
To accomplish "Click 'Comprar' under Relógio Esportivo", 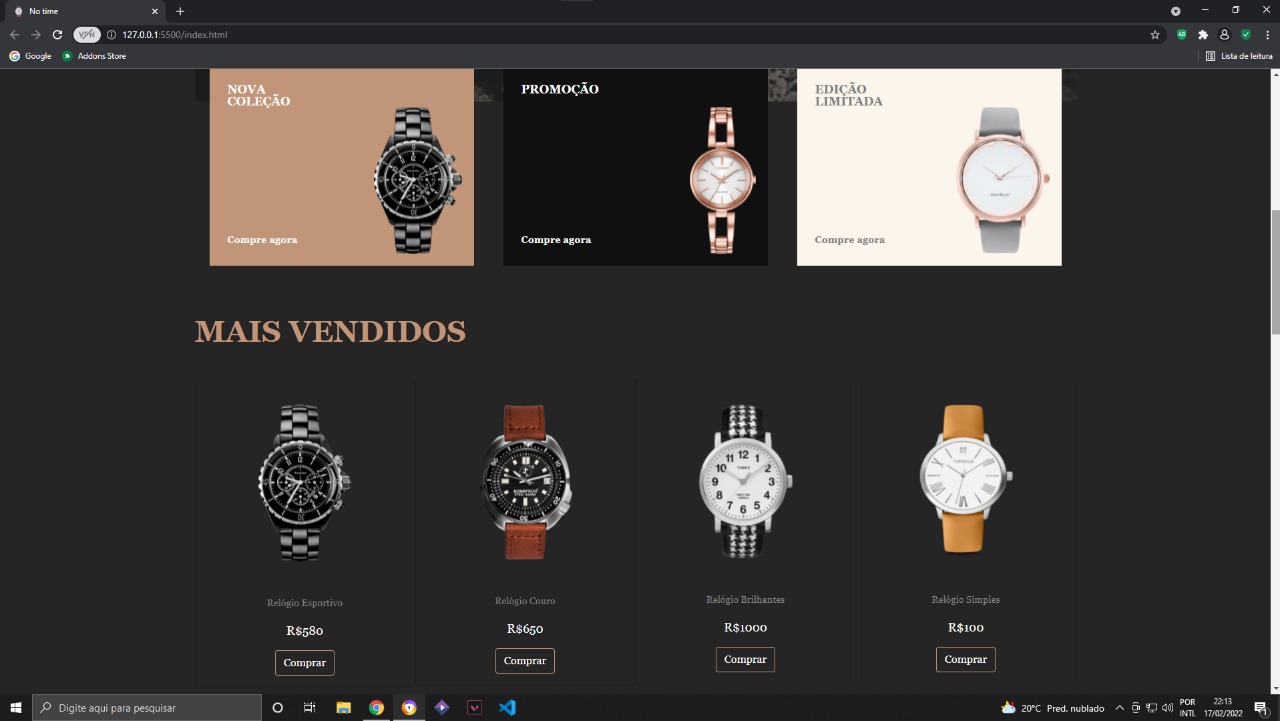I will [x=304, y=662].
